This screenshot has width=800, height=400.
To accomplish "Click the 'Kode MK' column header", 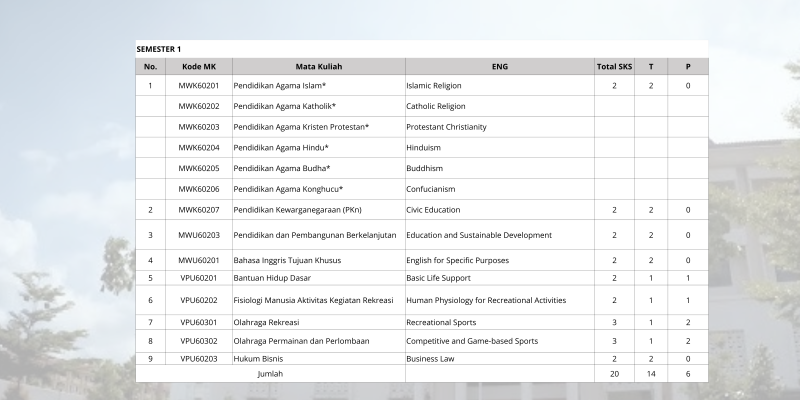I will coord(199,66).
